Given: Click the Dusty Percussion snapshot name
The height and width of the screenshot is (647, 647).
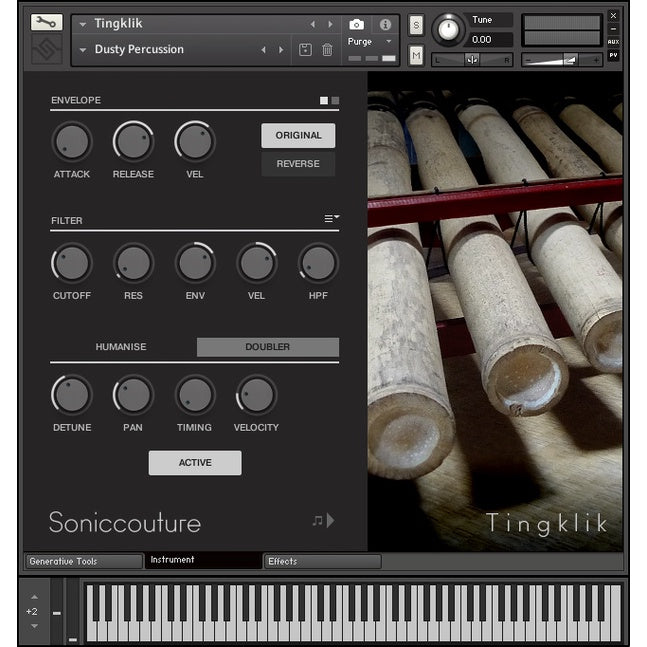Looking at the screenshot, I should point(139,49).
